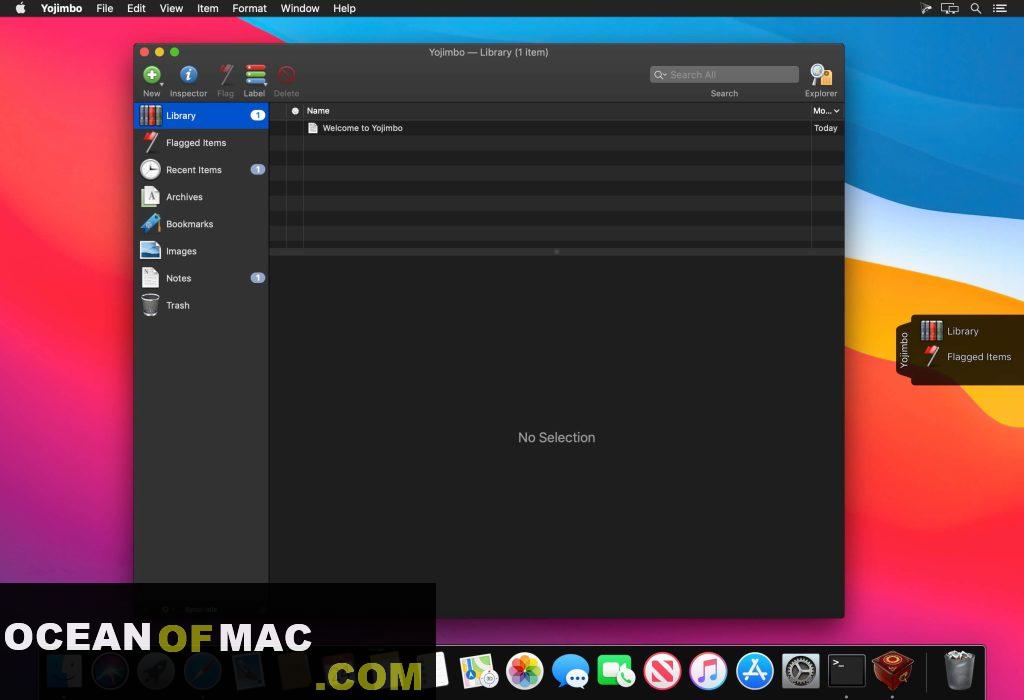The width and height of the screenshot is (1024, 700).
Task: Click the Spotlight search icon in menu bar
Action: [976, 8]
